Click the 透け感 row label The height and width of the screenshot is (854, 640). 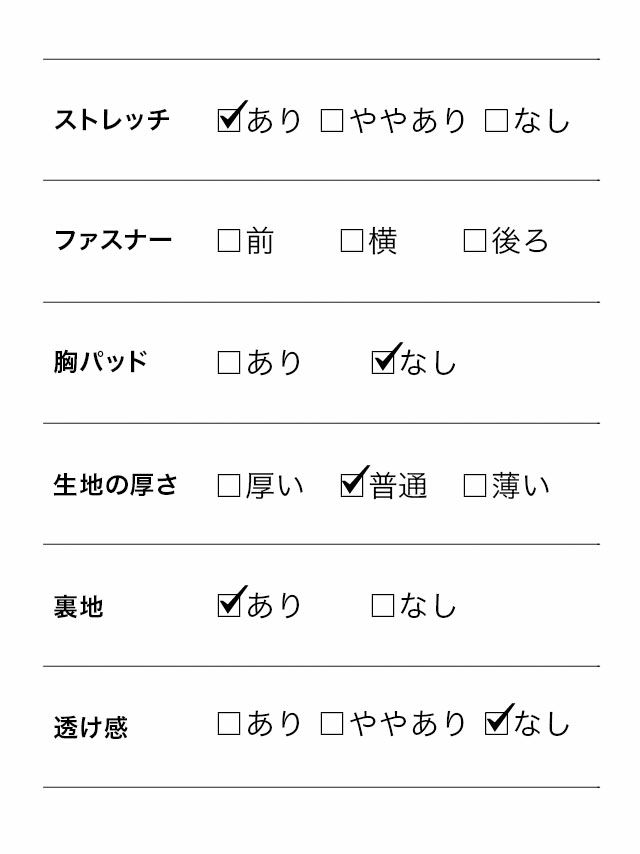tap(91, 727)
